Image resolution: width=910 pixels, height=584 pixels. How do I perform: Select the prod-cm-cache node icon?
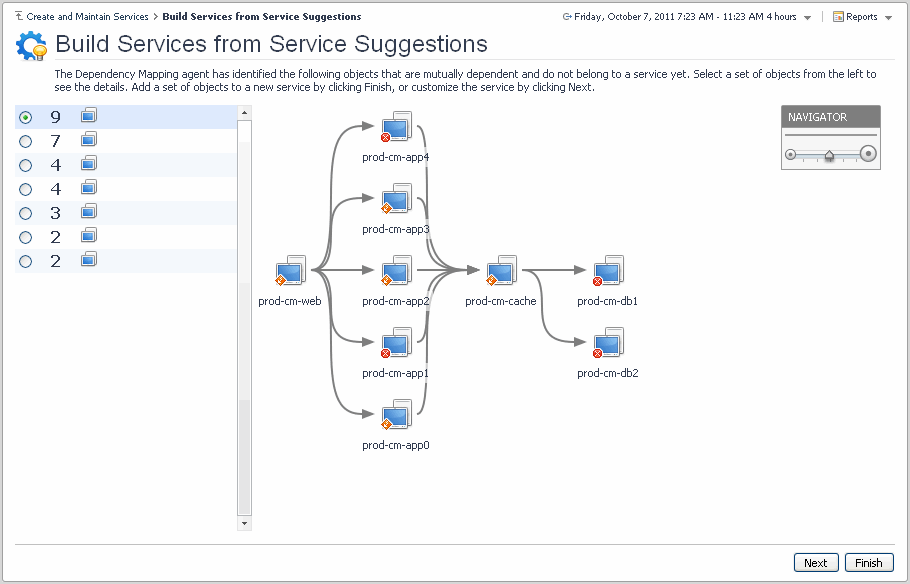501,271
